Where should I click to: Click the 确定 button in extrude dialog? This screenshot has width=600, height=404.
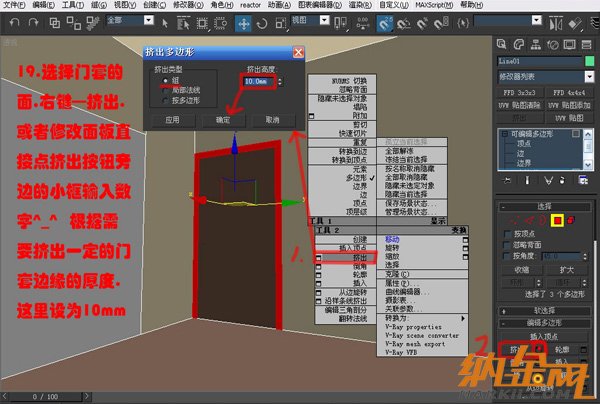pos(223,120)
